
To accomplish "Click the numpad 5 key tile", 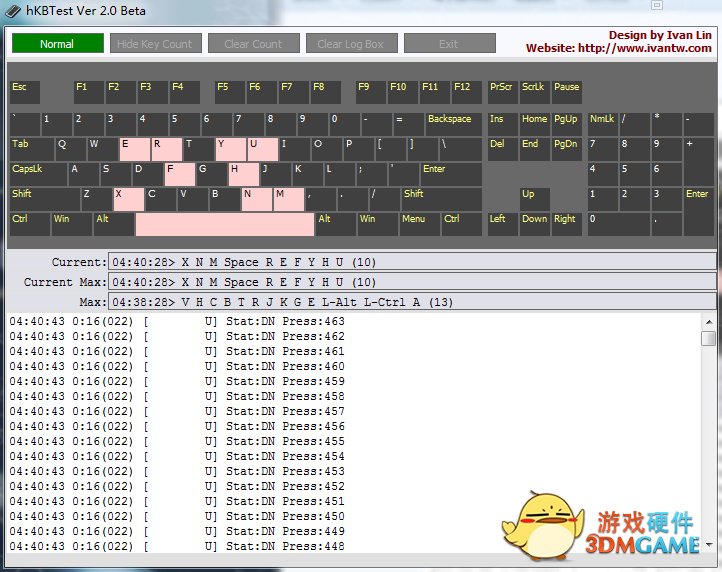I will [635, 174].
